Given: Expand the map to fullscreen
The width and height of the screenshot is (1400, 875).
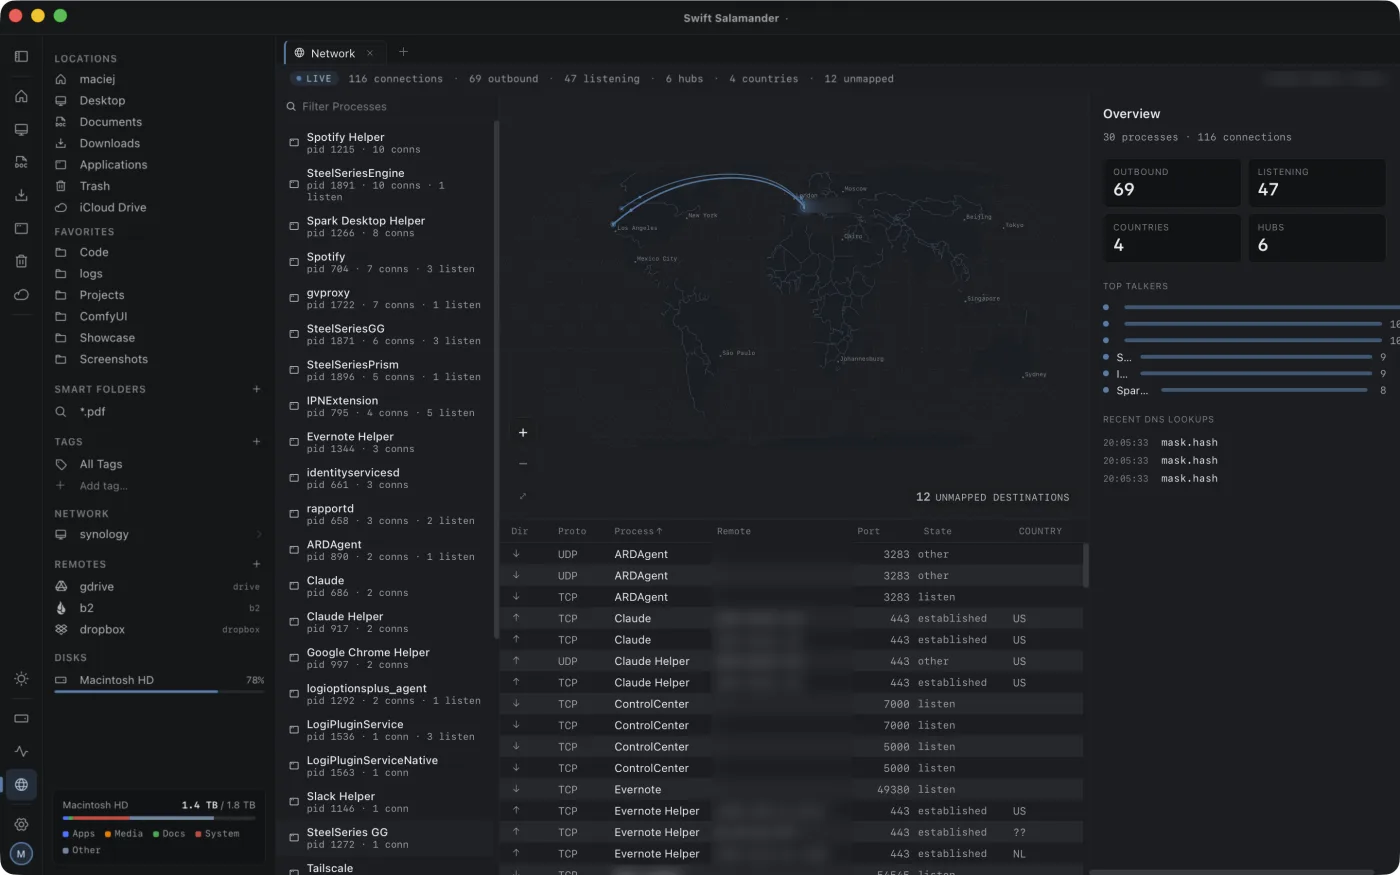Looking at the screenshot, I should pyautogui.click(x=523, y=496).
